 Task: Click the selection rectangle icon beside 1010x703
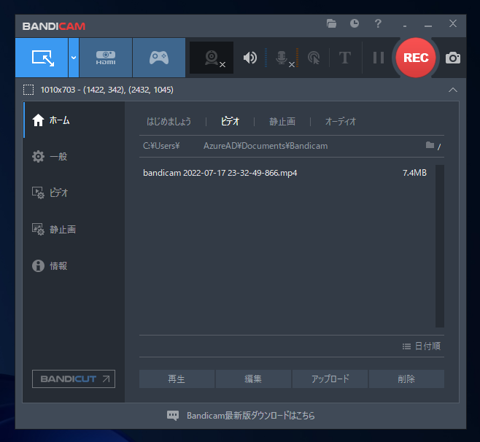(x=28, y=90)
